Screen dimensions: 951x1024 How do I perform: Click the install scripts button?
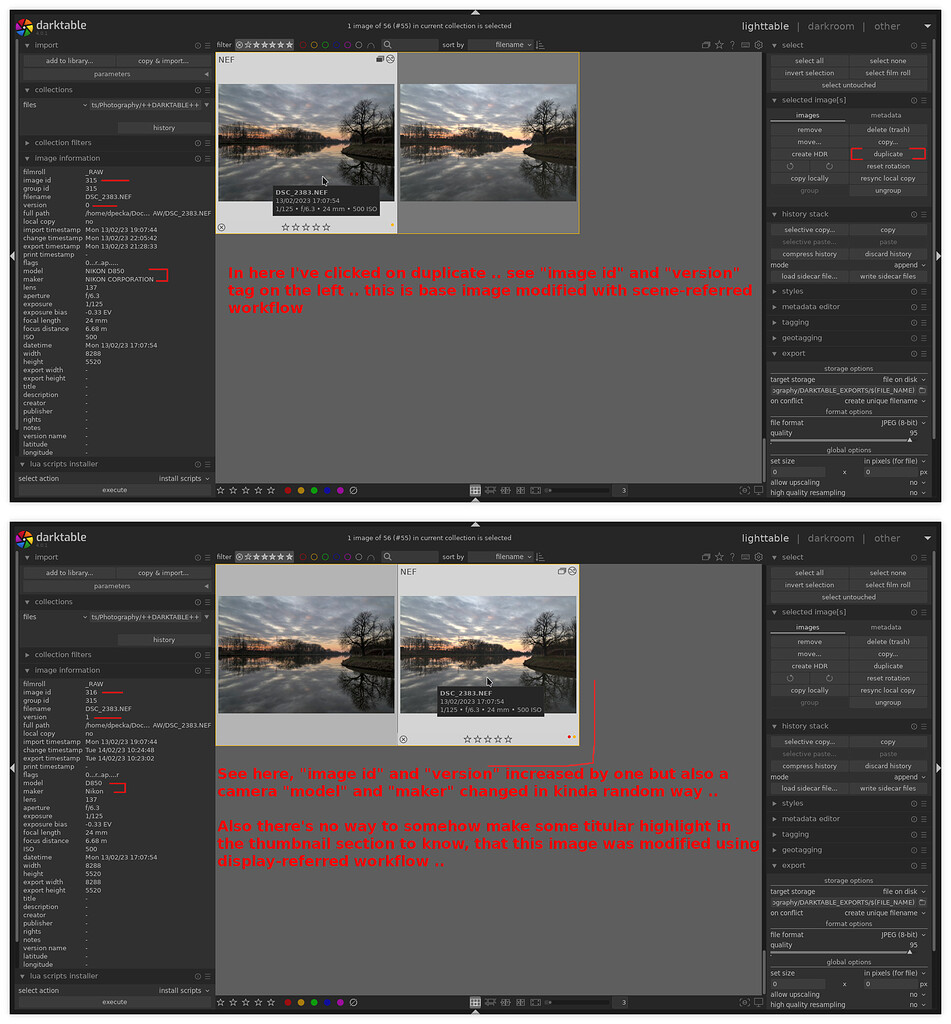click(178, 478)
